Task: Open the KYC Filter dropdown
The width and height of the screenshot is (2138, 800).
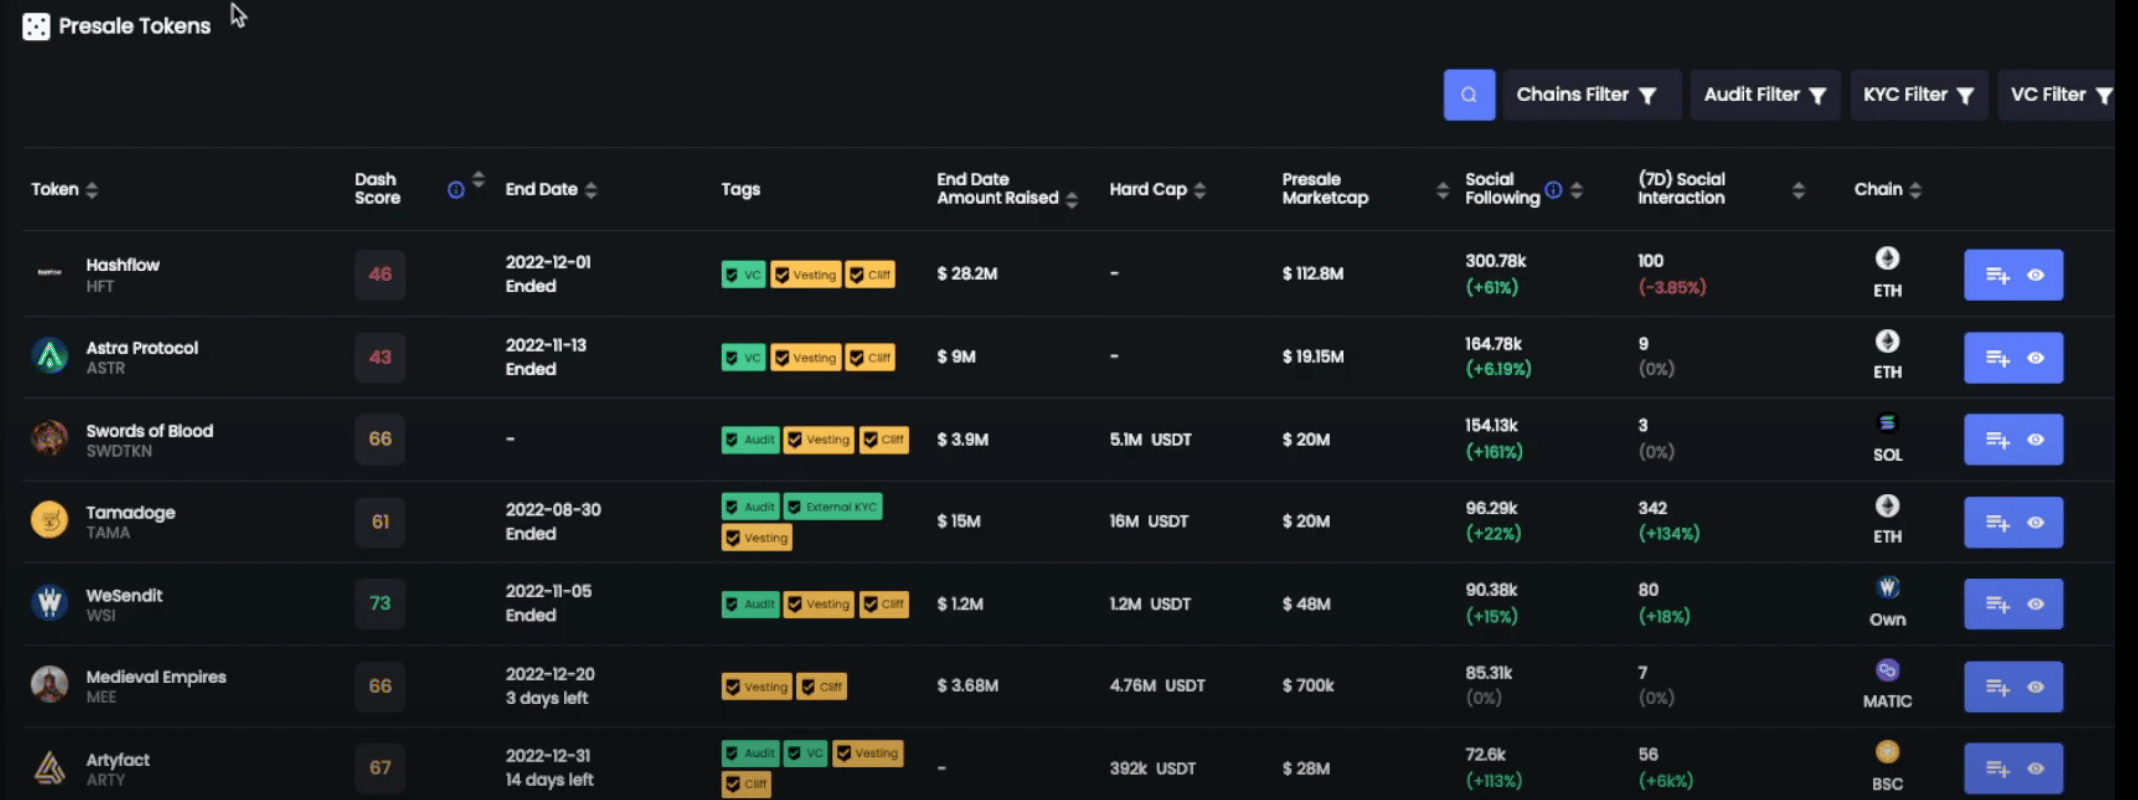Action: point(1919,95)
